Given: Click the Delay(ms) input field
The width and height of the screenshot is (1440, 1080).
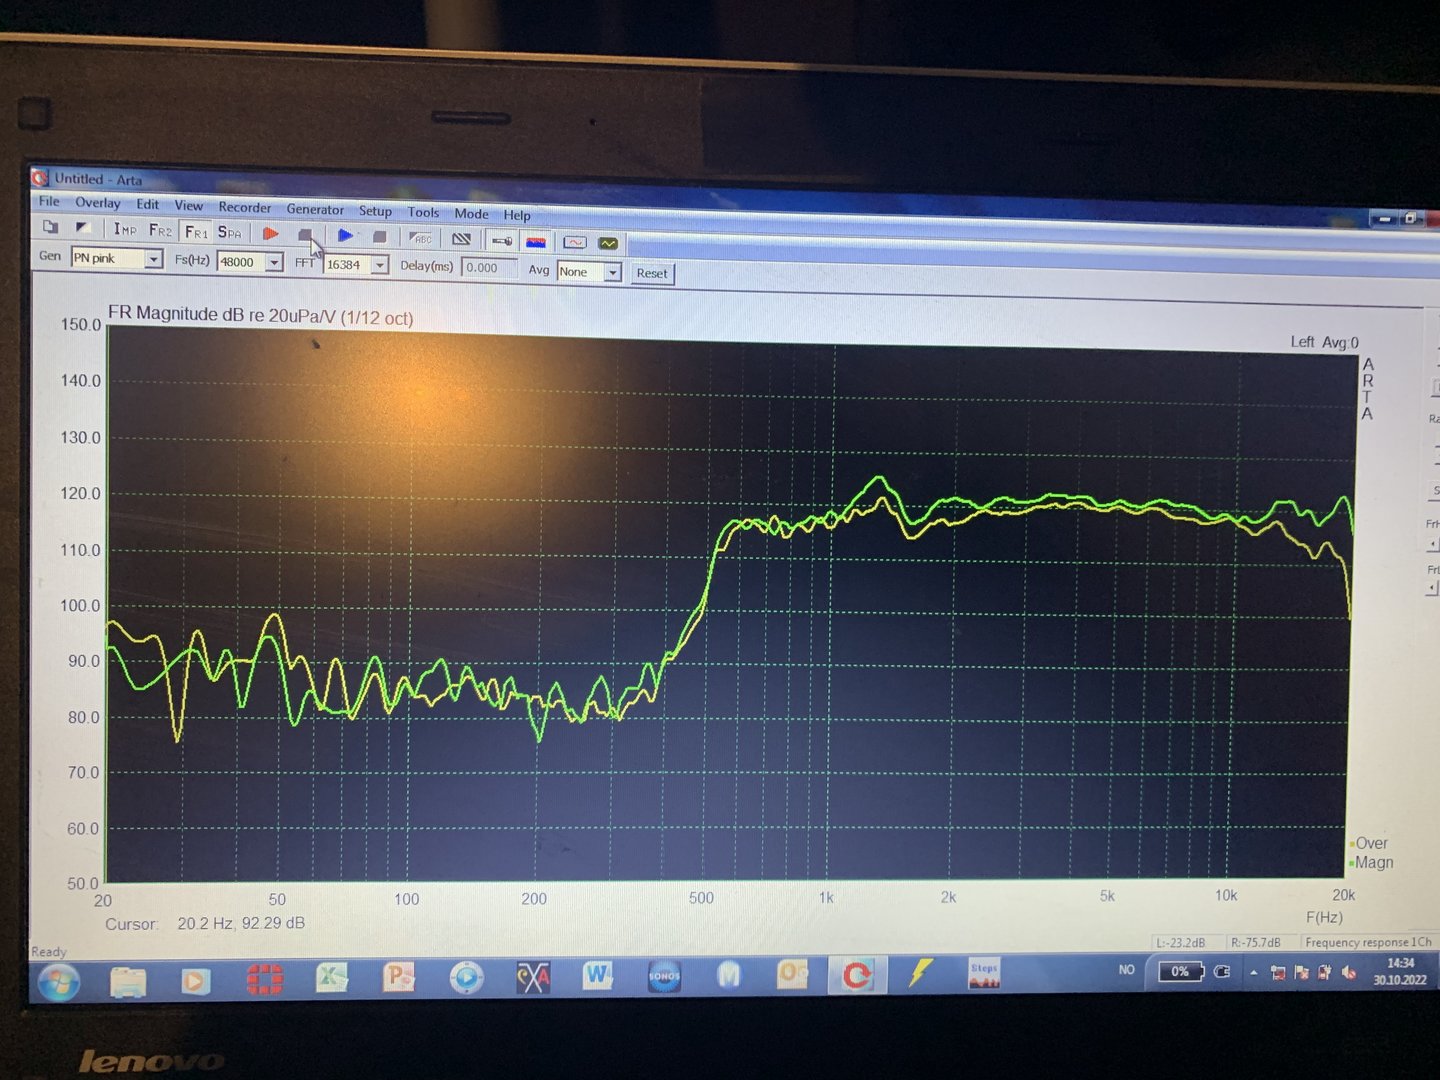Looking at the screenshot, I should pos(489,268).
